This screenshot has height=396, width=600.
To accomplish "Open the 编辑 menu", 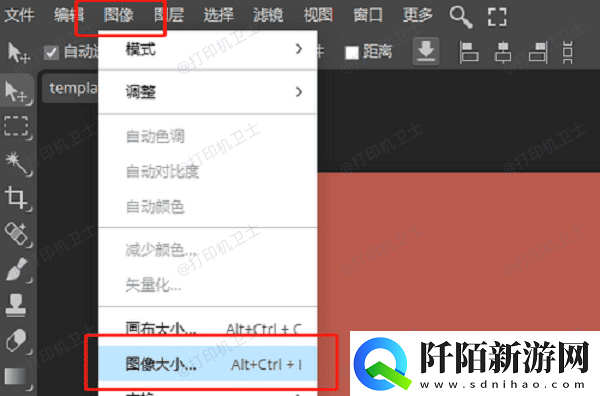I will pos(69,15).
